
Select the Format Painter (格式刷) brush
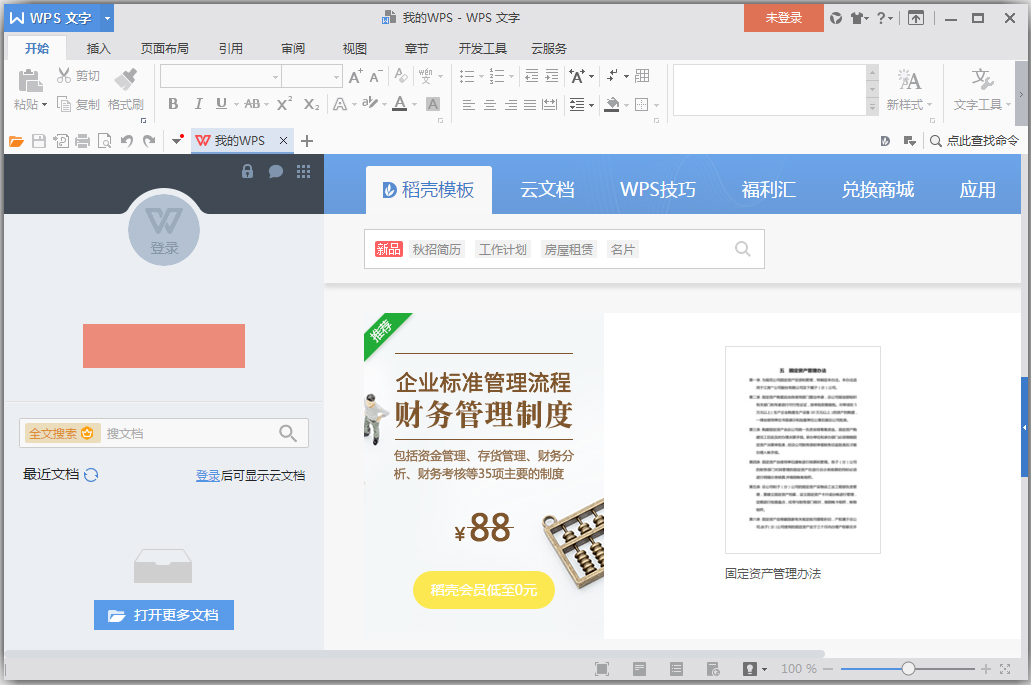pyautogui.click(x=126, y=79)
